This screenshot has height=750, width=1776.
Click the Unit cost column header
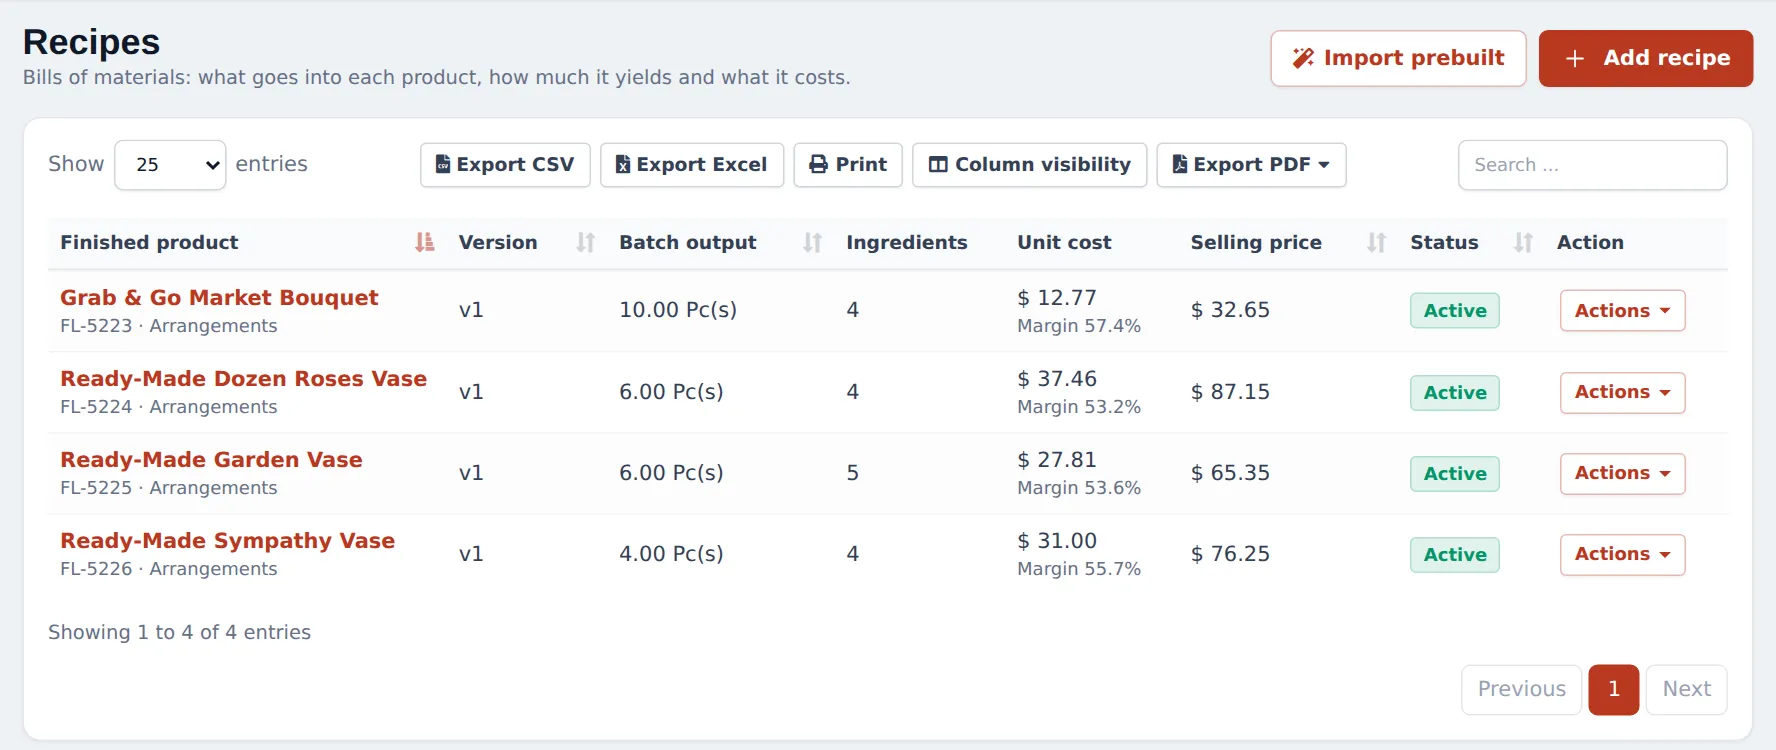1064,242
